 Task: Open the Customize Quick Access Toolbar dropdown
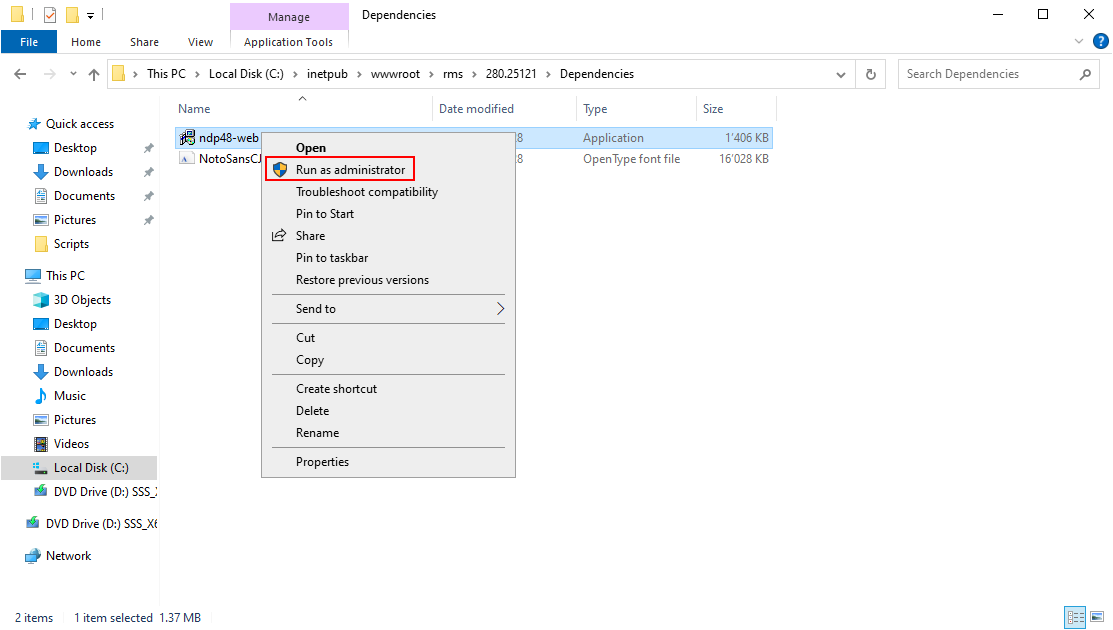click(90, 15)
